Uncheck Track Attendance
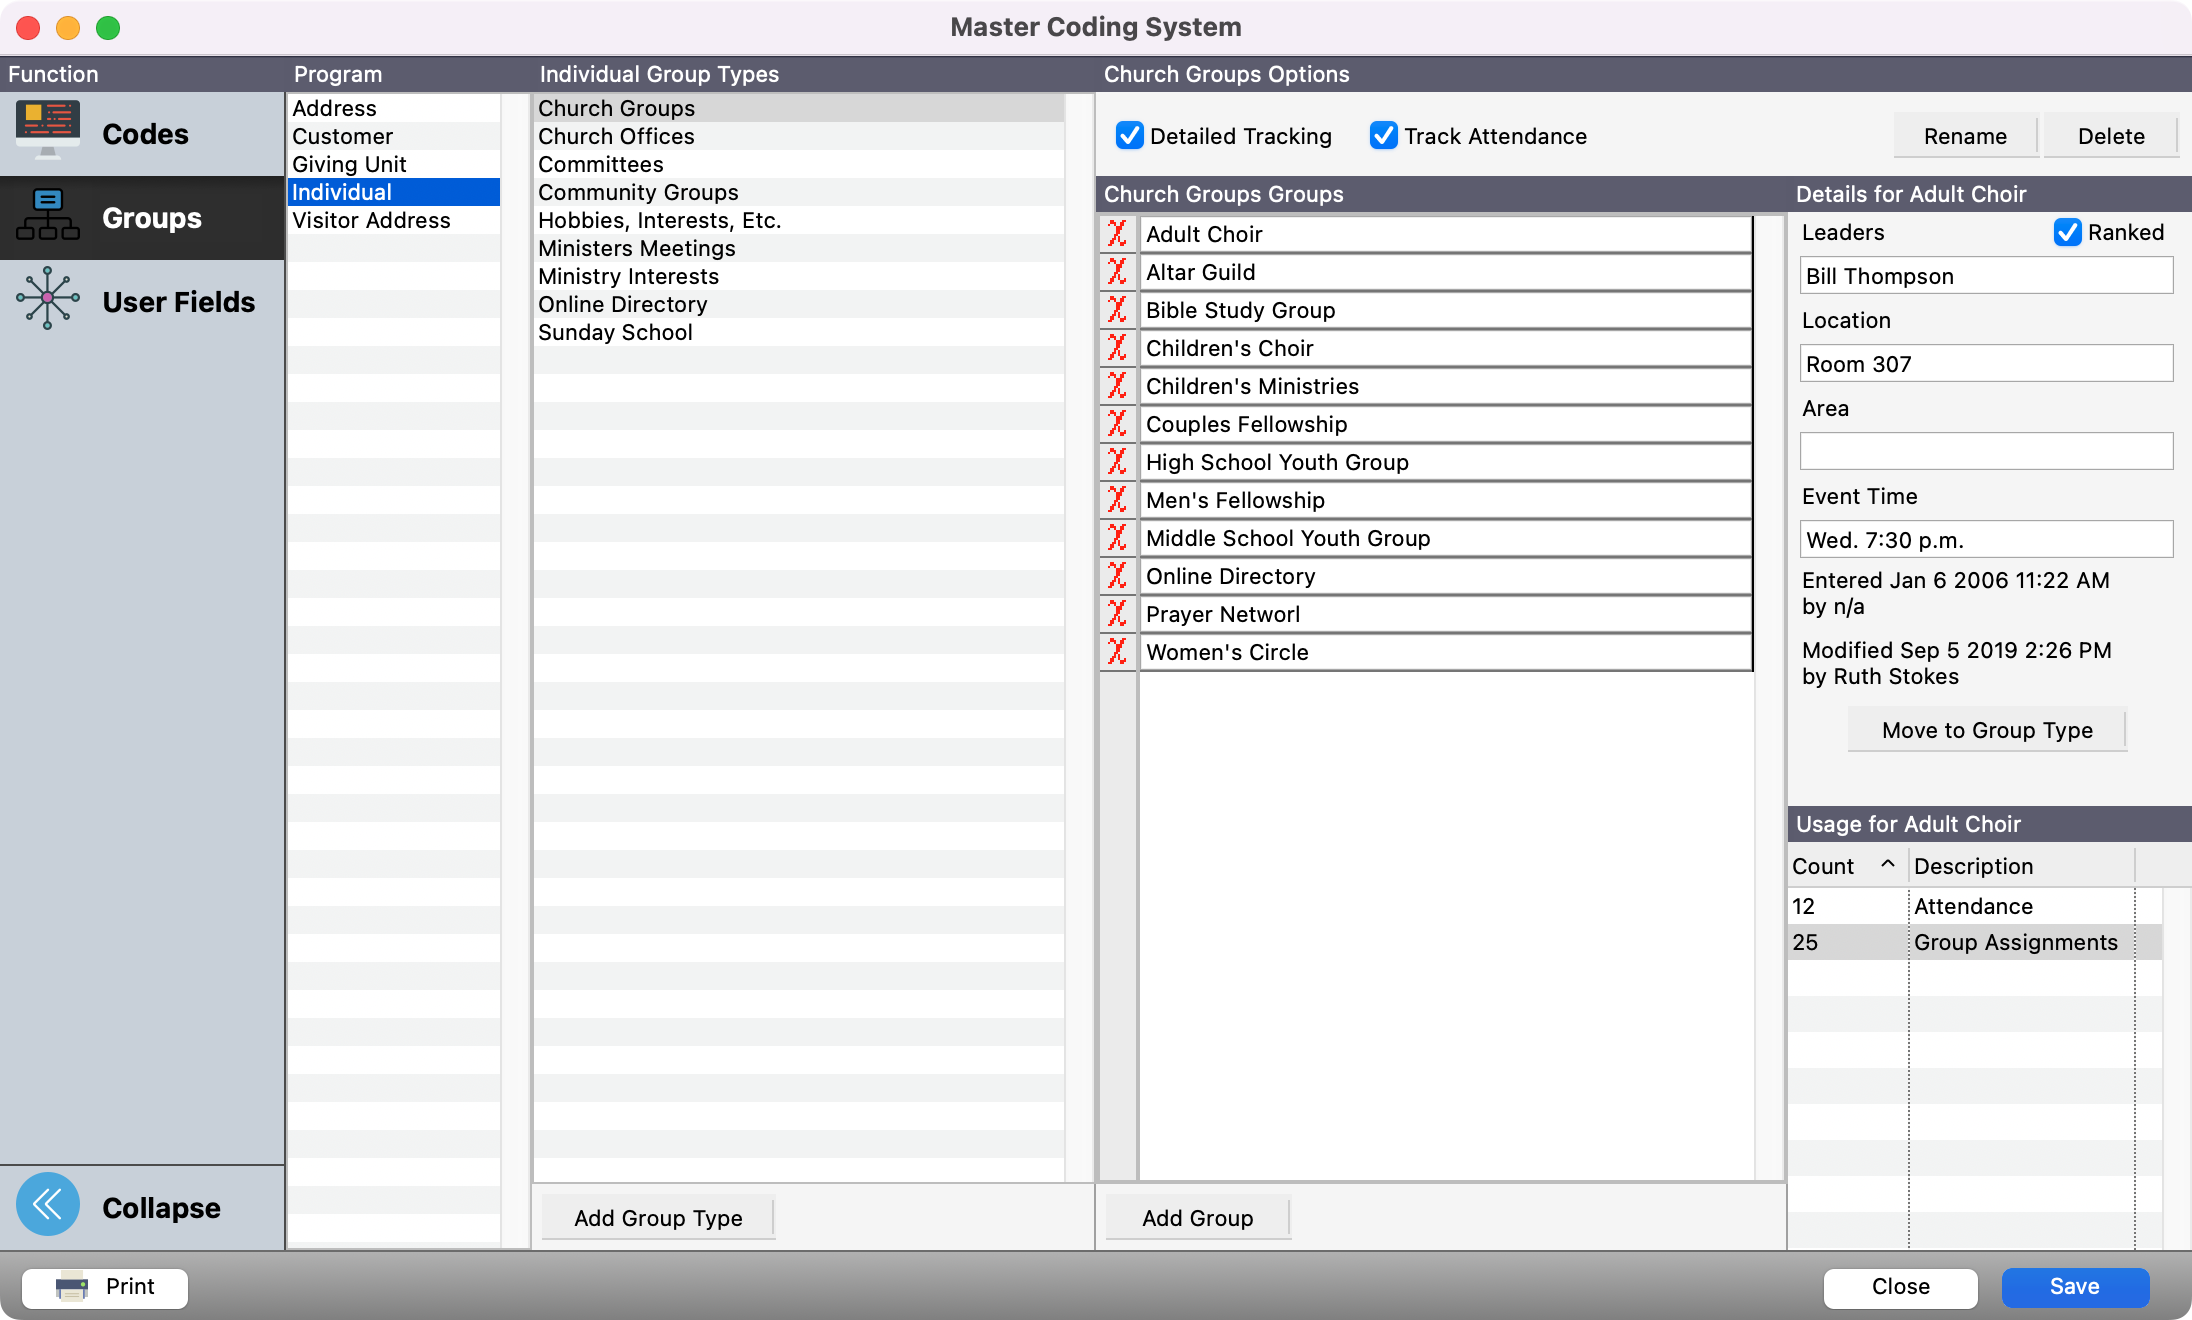Image resolution: width=2192 pixels, height=1320 pixels. click(x=1384, y=136)
